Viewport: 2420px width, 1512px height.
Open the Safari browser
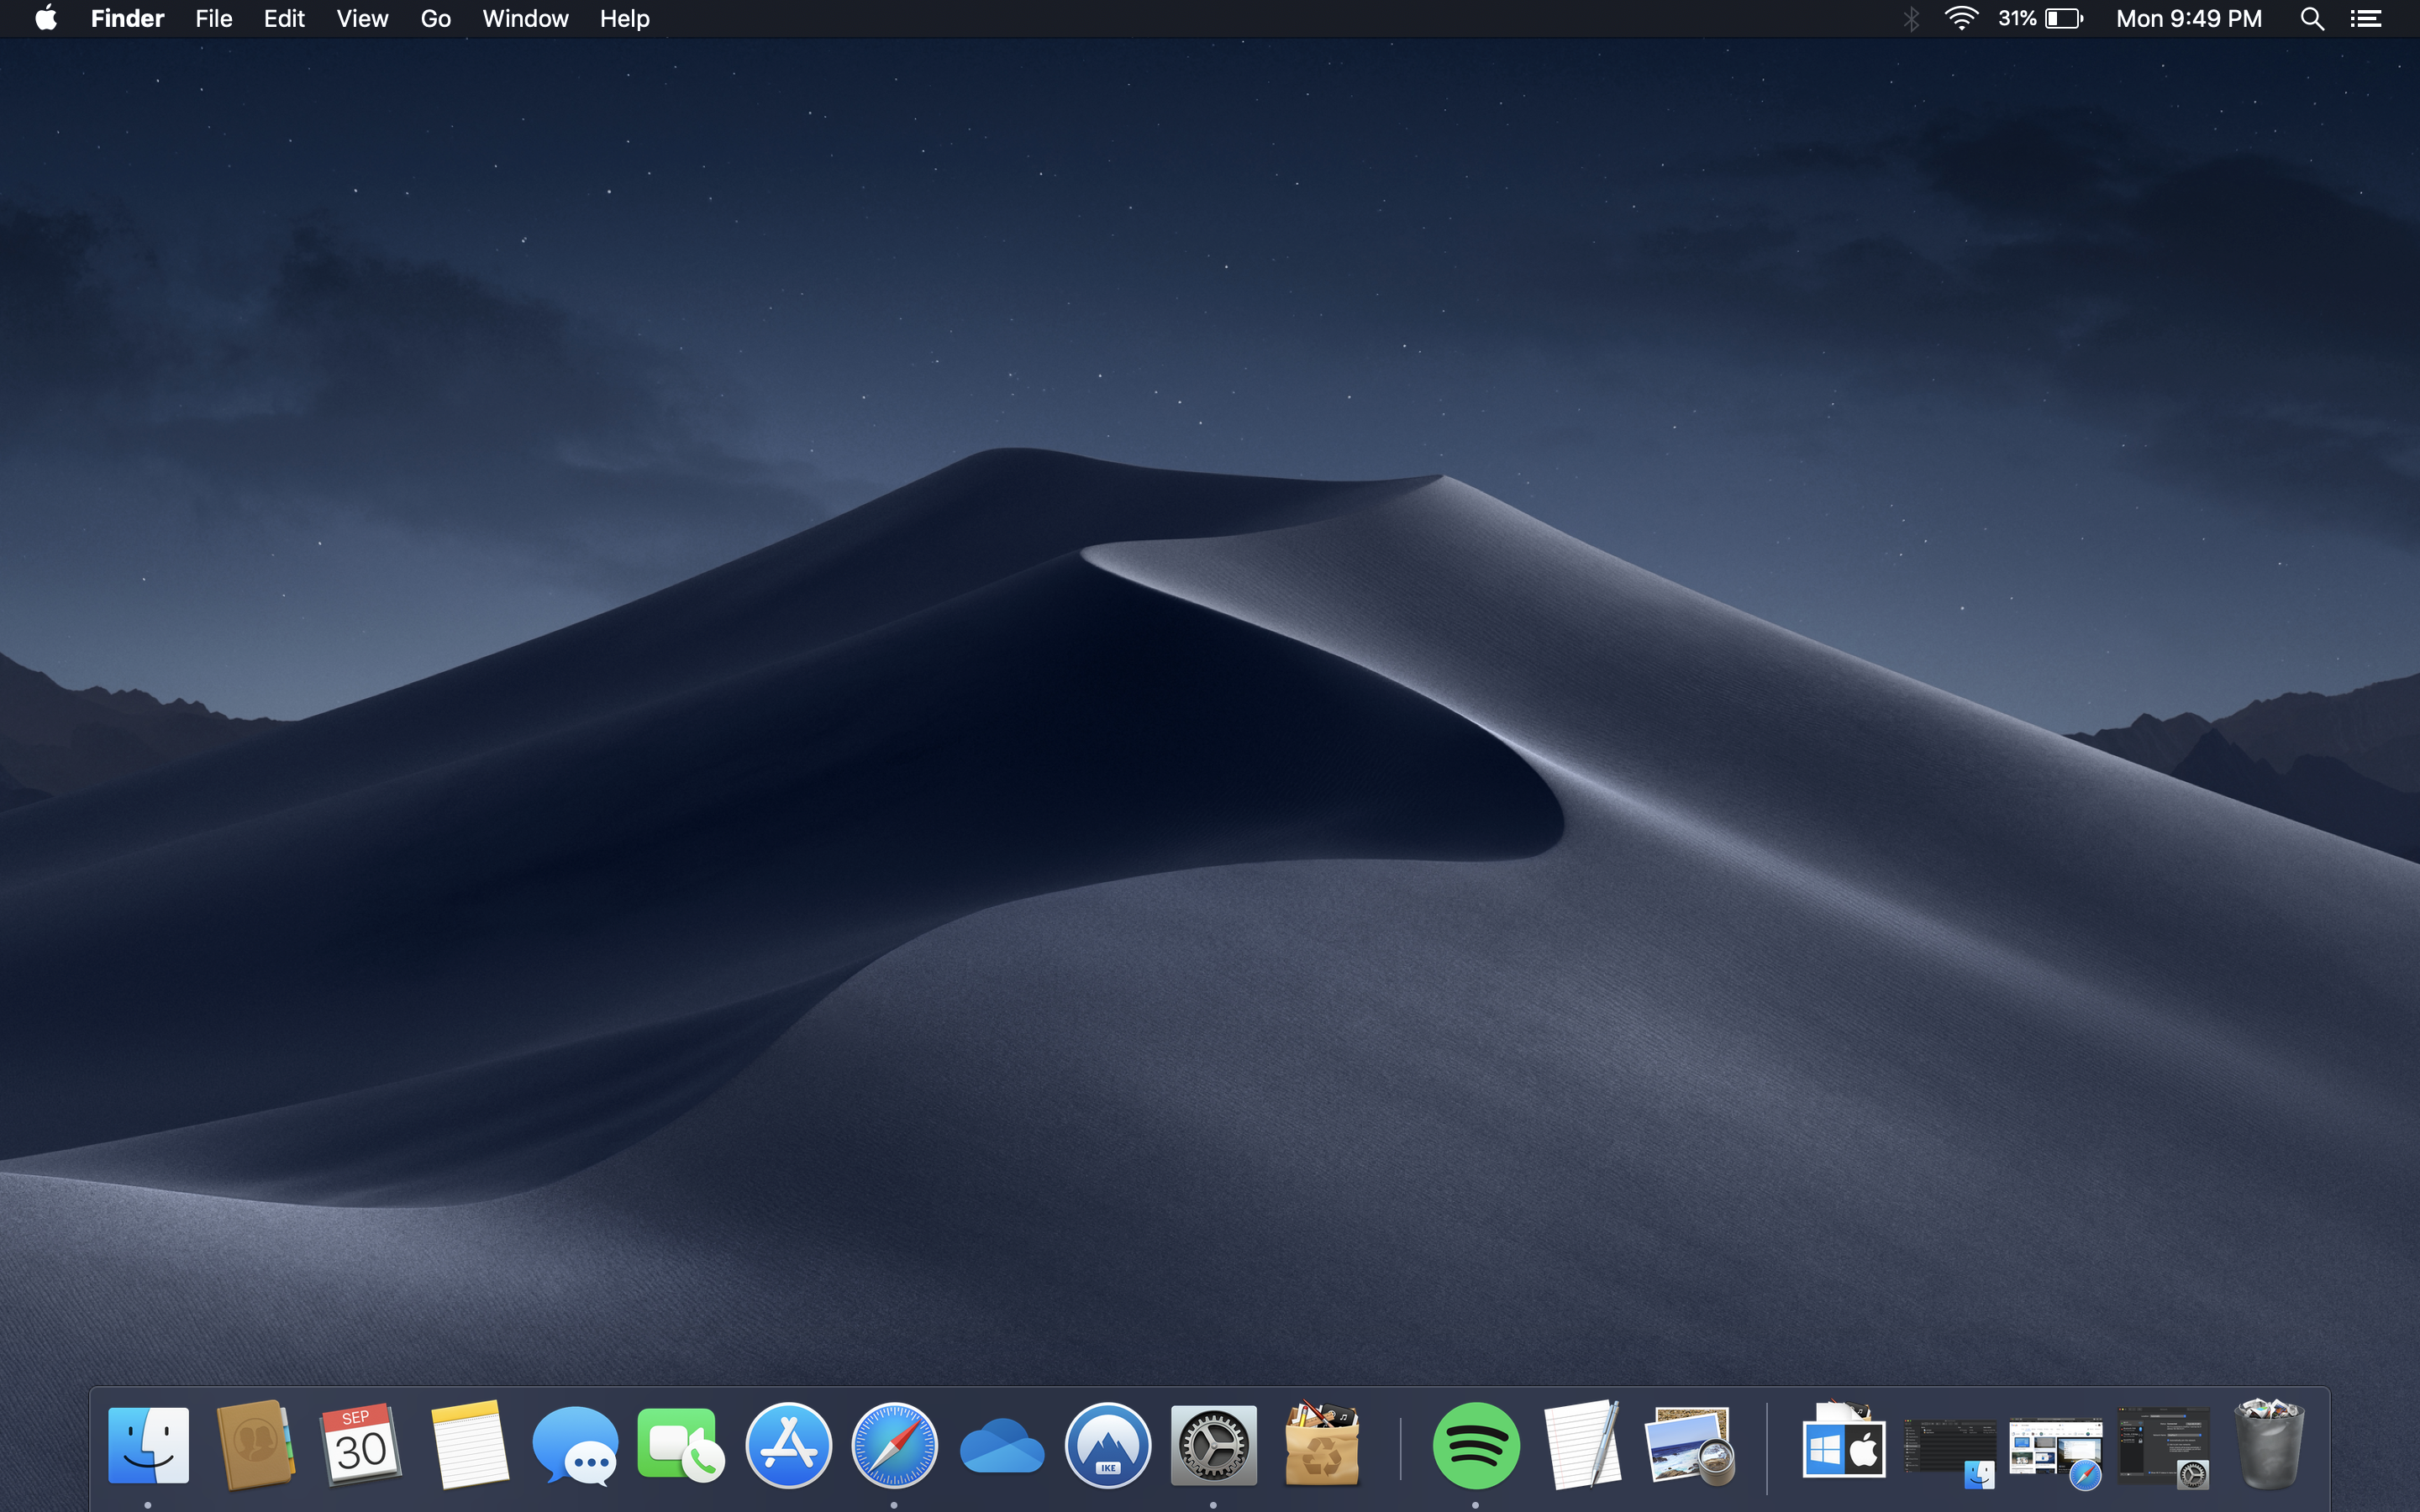point(894,1446)
